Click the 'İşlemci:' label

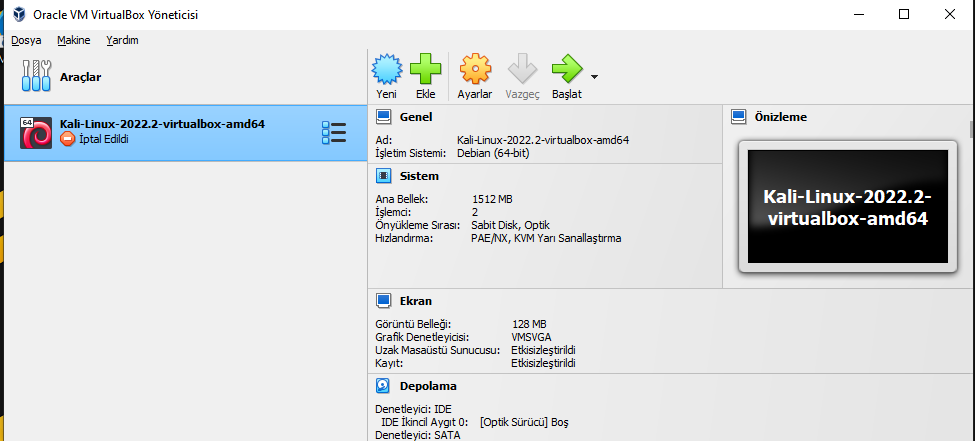(394, 212)
